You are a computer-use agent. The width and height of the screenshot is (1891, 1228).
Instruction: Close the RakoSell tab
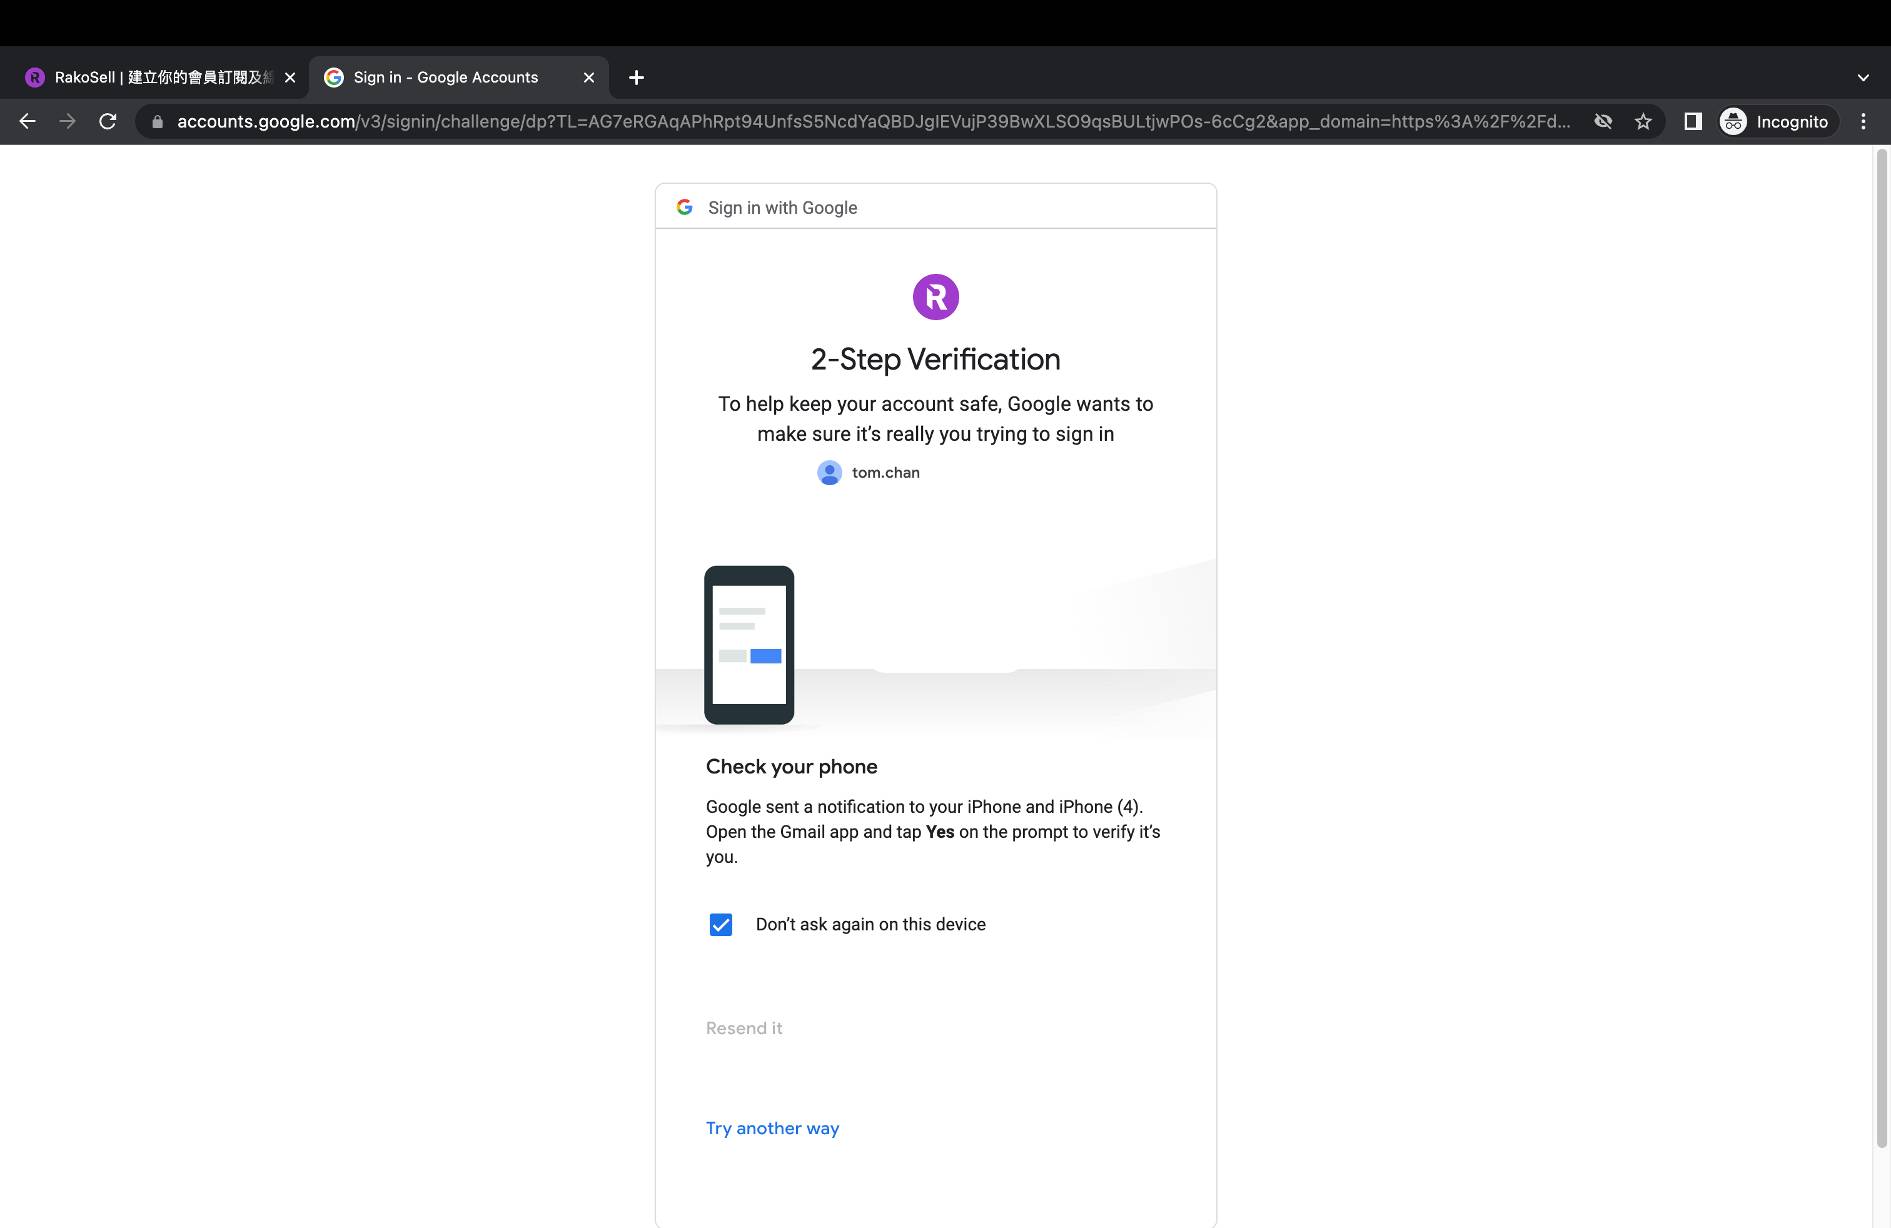[290, 77]
